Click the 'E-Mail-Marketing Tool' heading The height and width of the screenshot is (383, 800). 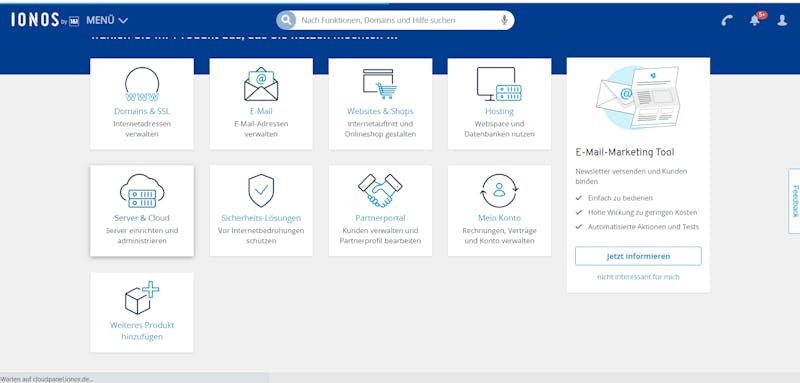pos(624,152)
